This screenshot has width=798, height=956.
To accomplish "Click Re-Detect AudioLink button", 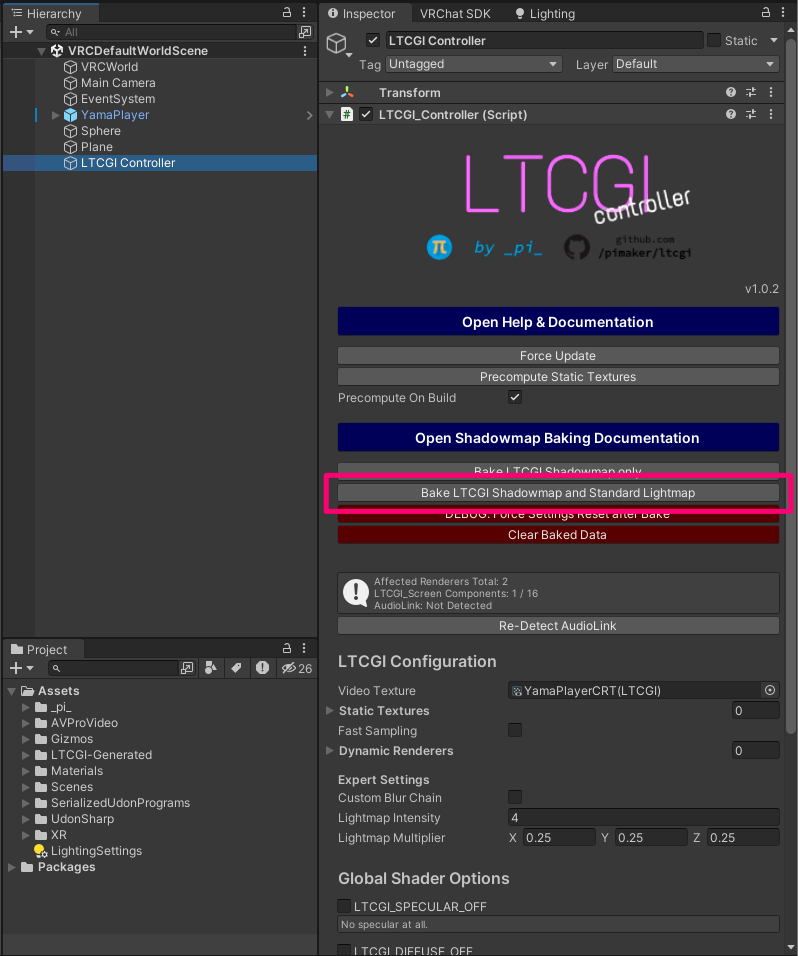I will point(558,626).
